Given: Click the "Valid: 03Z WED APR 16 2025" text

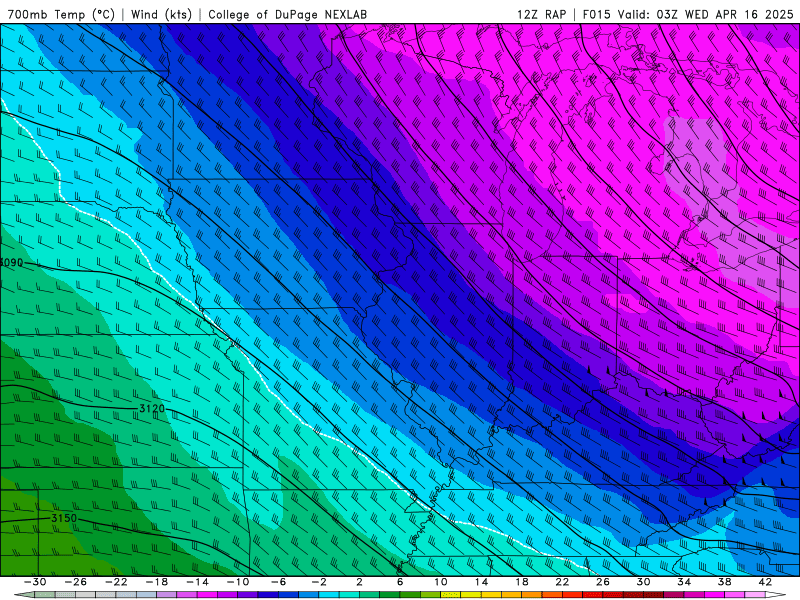Looking at the screenshot, I should click(x=706, y=14).
